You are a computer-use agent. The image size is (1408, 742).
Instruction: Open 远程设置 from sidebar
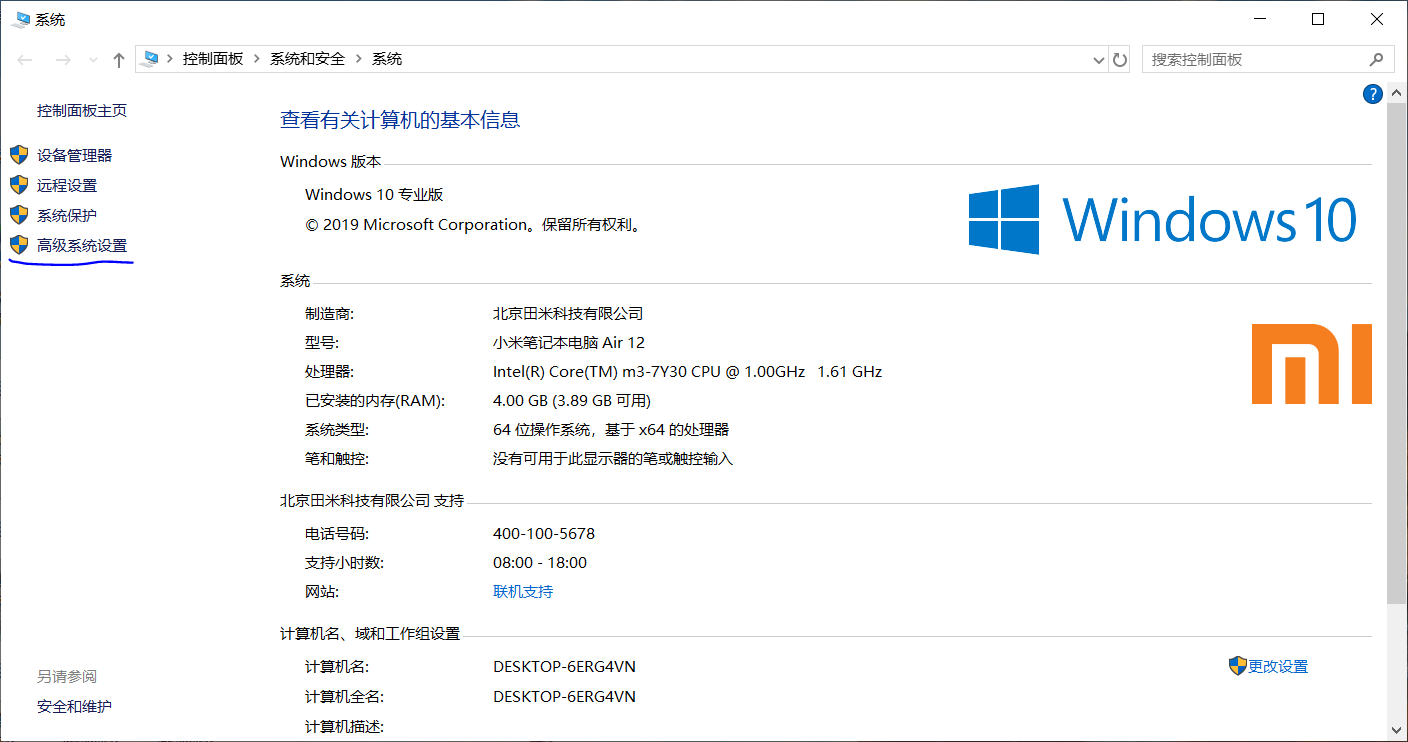[x=67, y=186]
